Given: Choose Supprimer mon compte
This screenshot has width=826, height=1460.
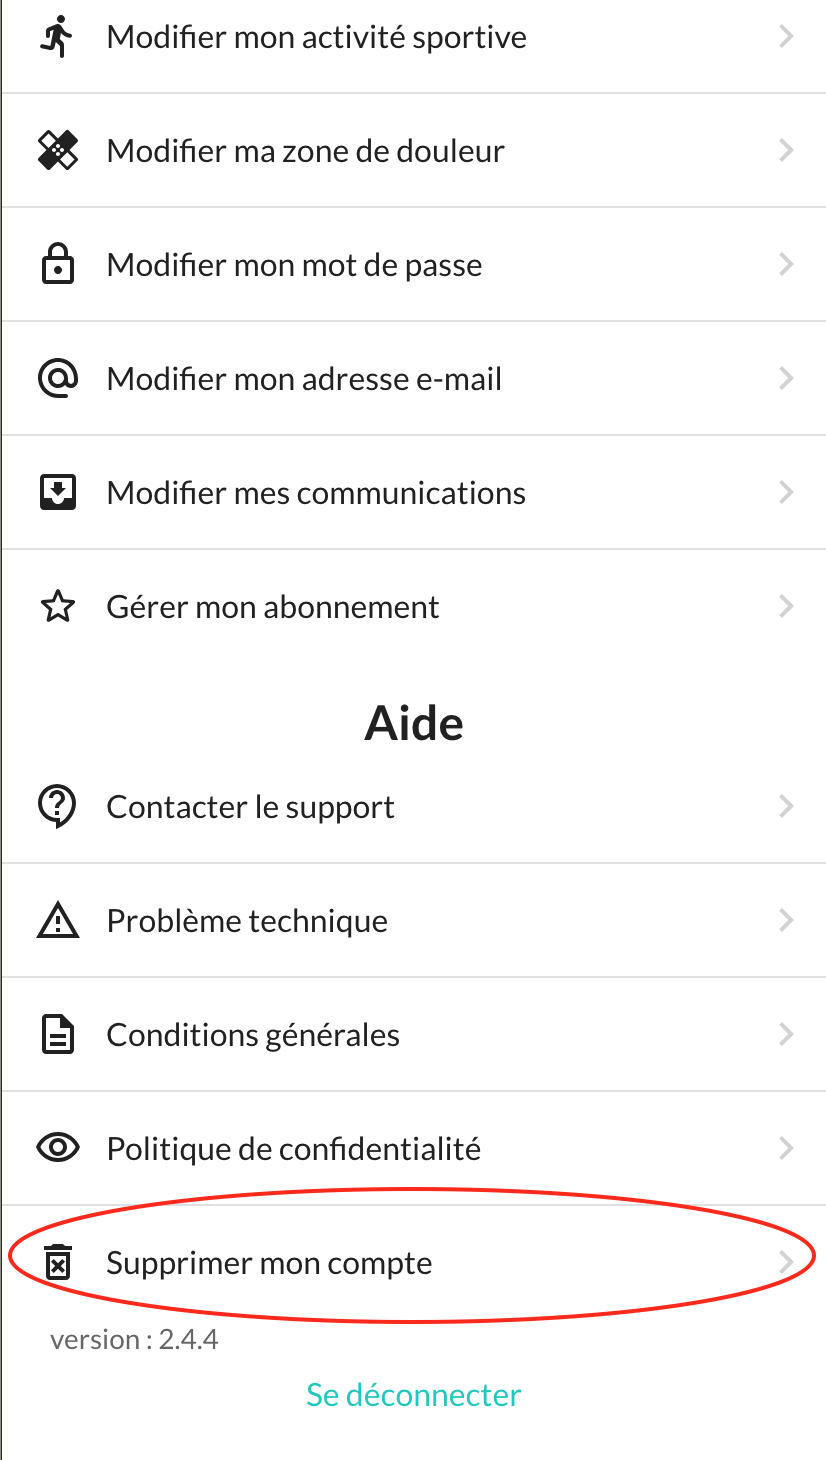Looking at the screenshot, I should click(269, 1263).
